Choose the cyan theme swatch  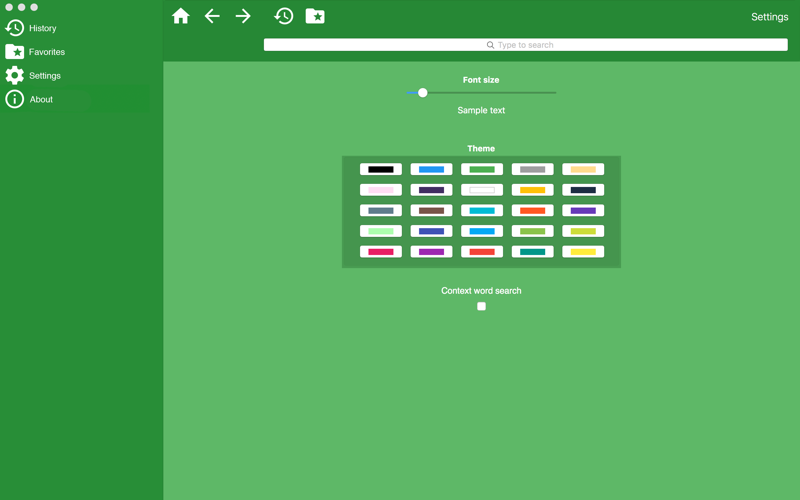482,210
